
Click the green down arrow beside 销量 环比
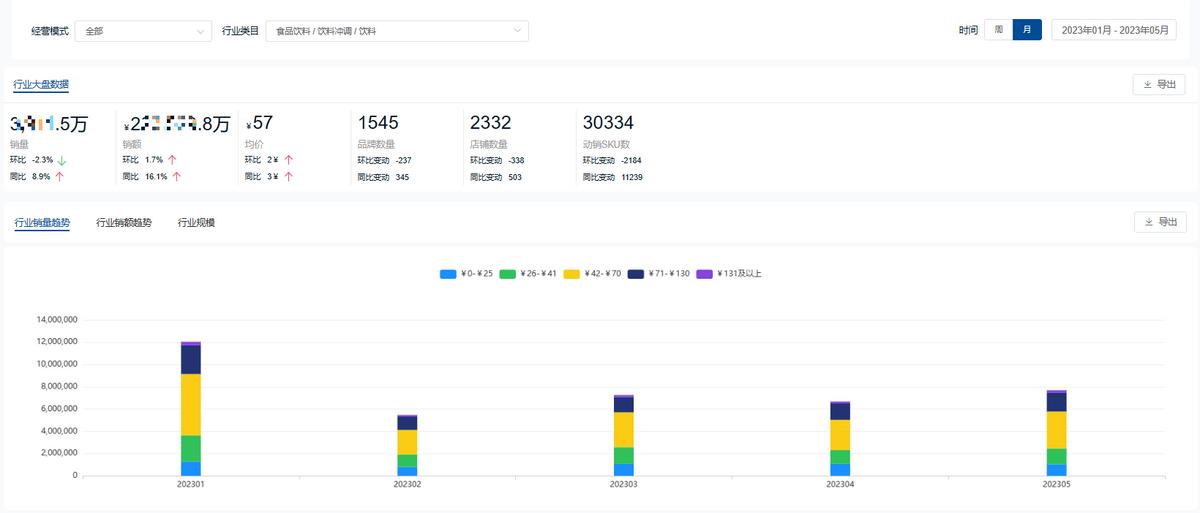[x=62, y=160]
